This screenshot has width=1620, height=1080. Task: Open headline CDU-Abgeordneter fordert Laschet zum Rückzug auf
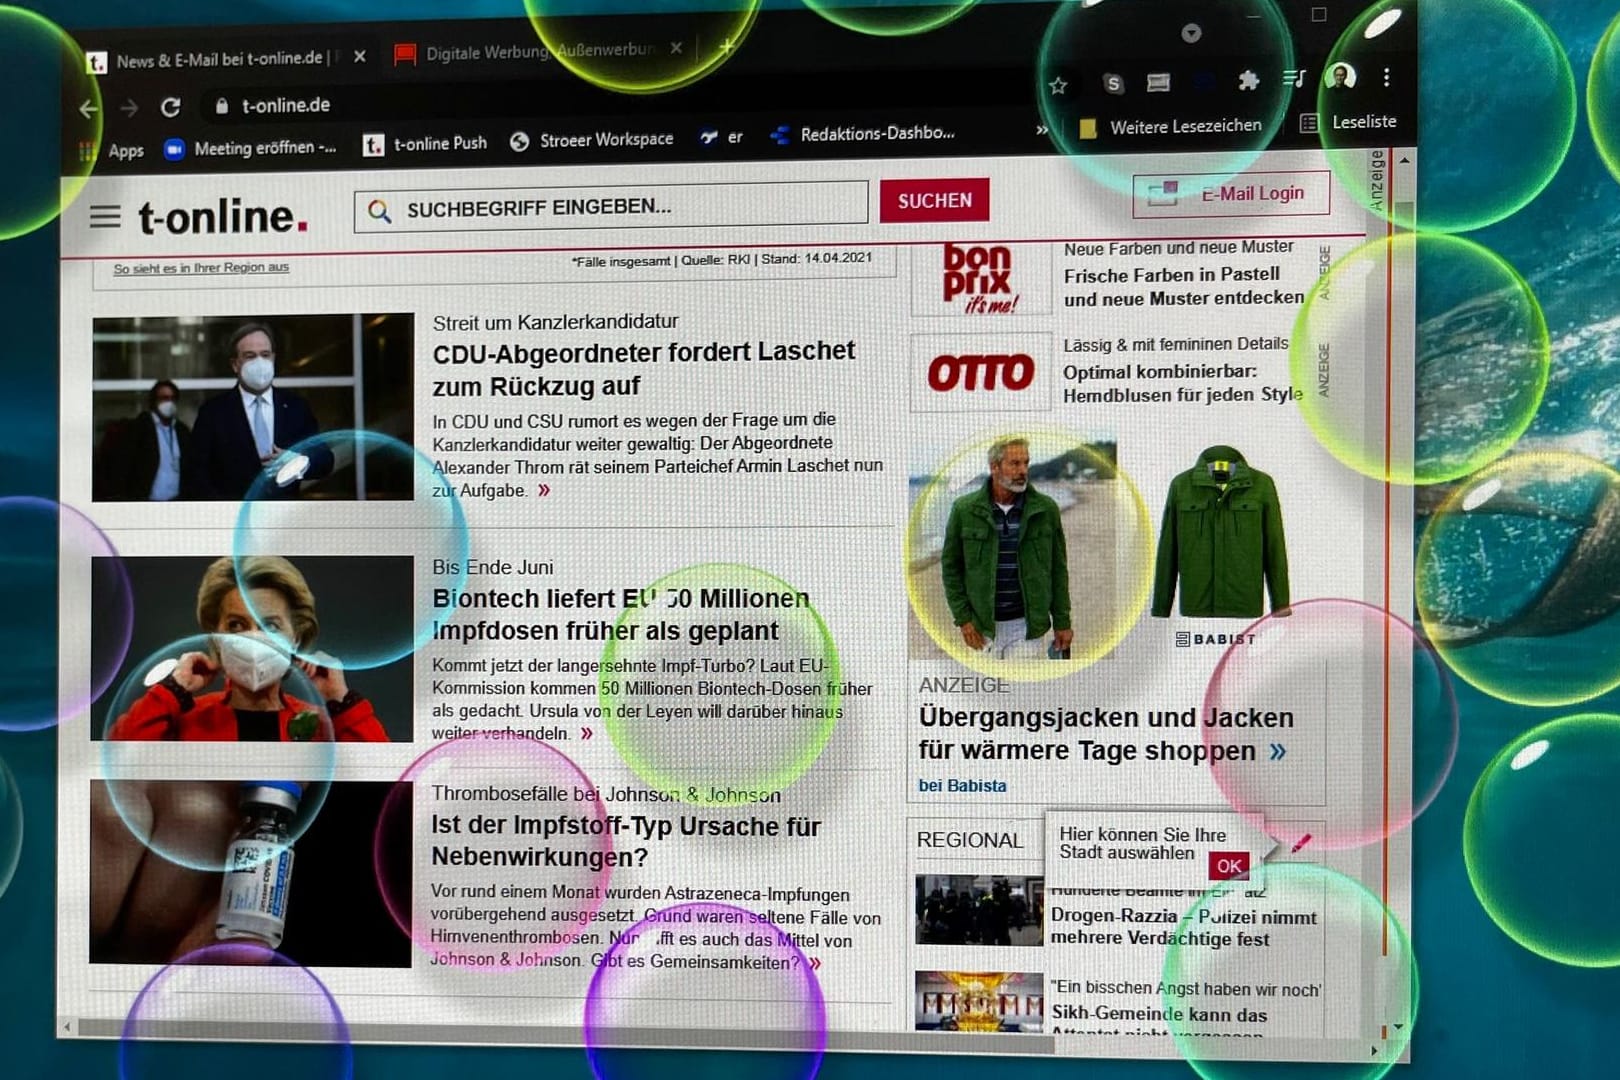pyautogui.click(x=643, y=368)
